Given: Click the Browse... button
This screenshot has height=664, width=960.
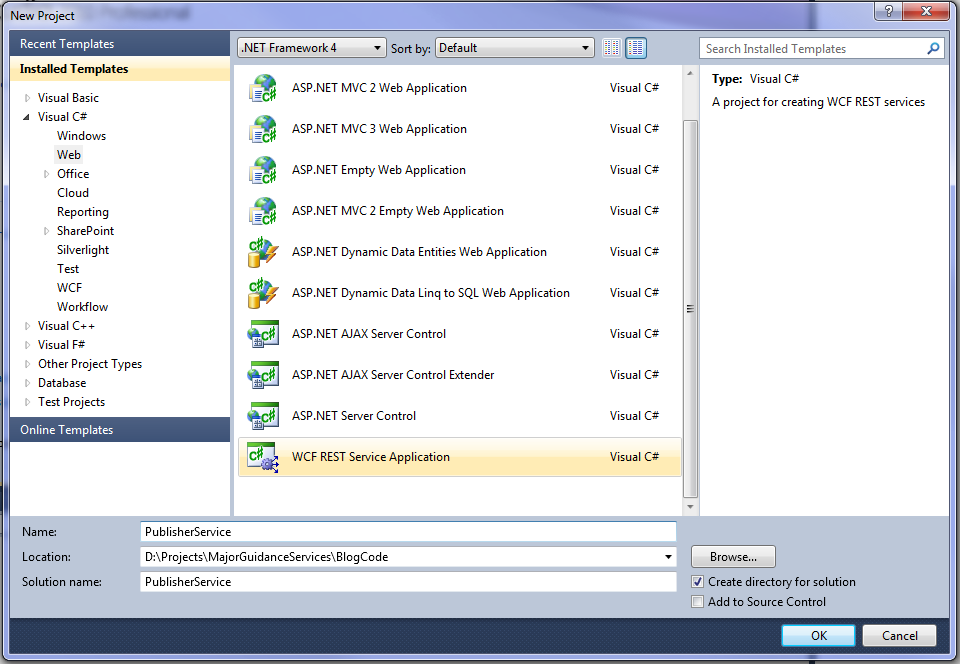Looking at the screenshot, I should click(x=733, y=557).
